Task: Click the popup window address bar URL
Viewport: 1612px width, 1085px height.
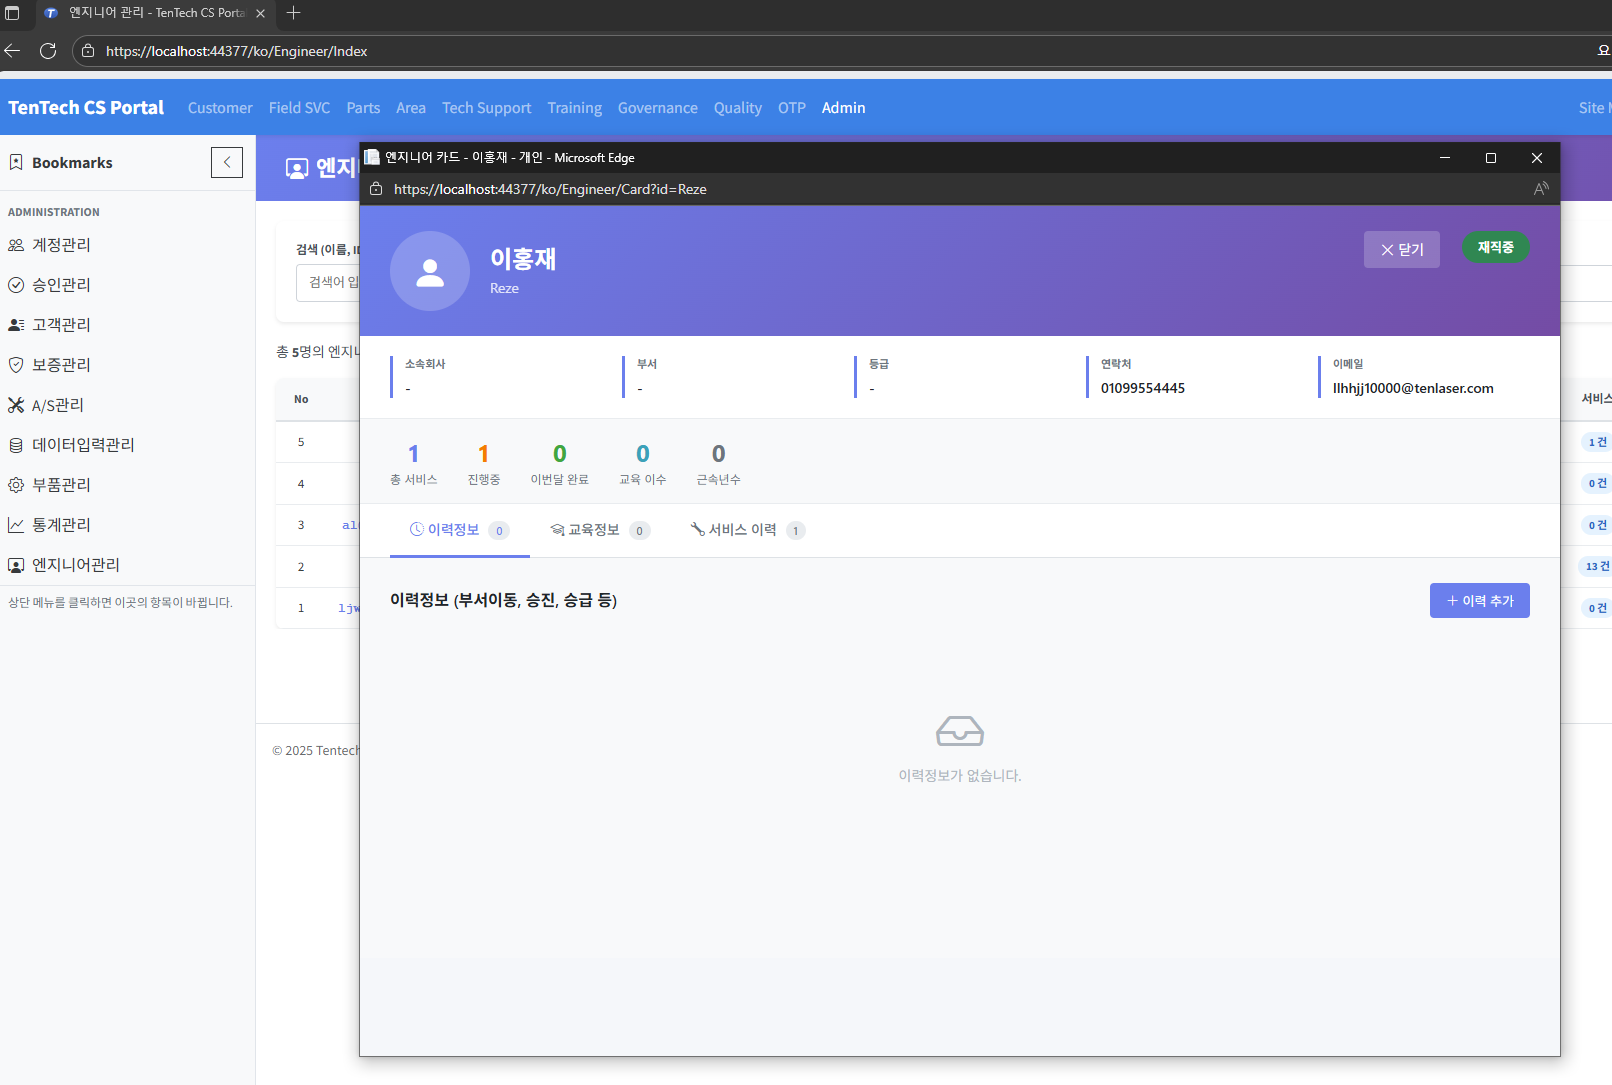Action: (550, 189)
